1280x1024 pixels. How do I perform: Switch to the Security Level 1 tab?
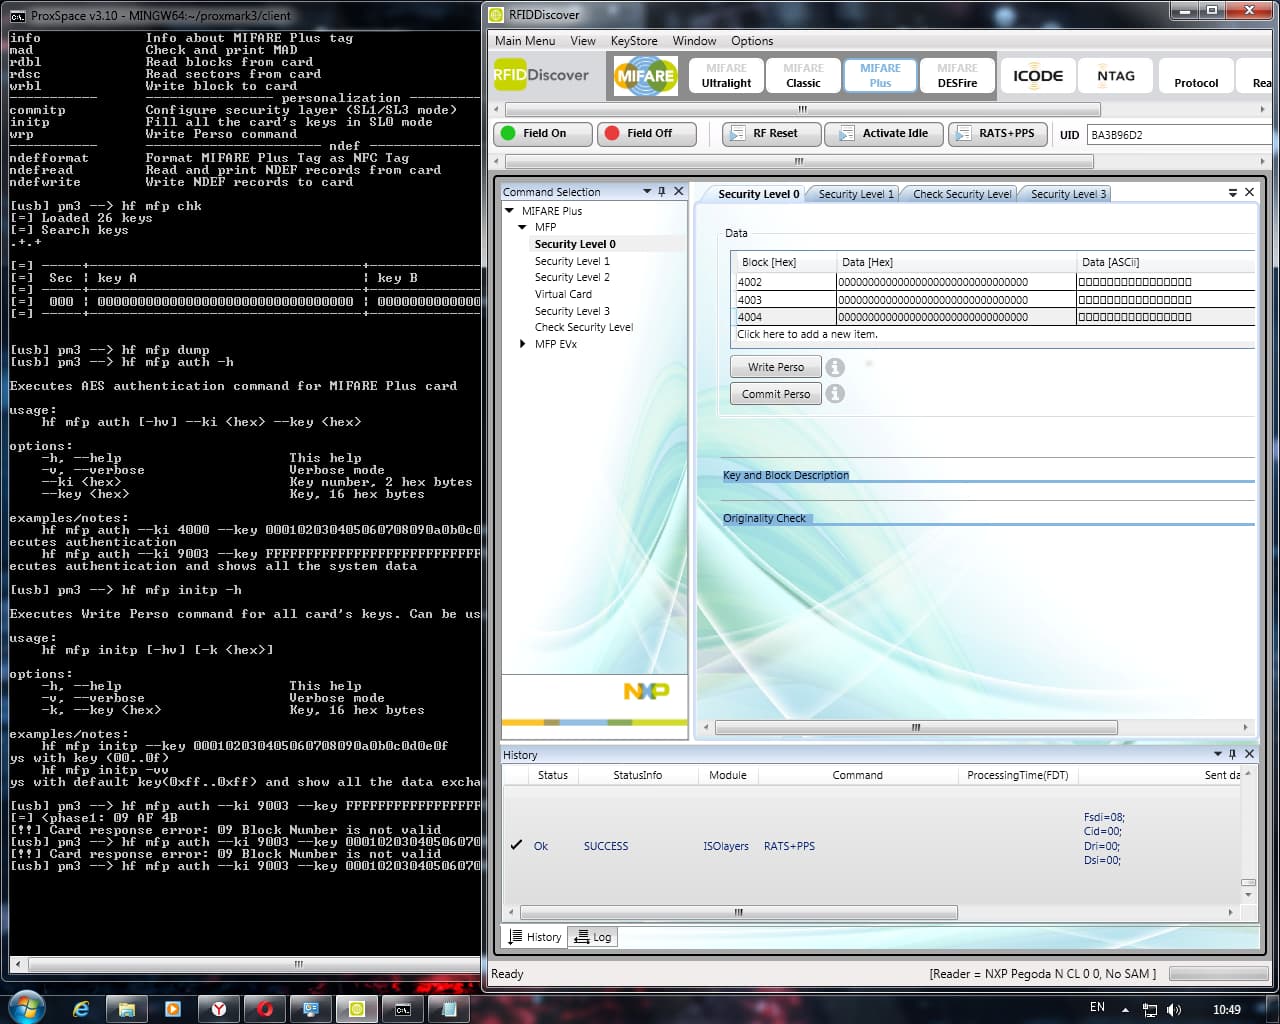[x=855, y=194]
